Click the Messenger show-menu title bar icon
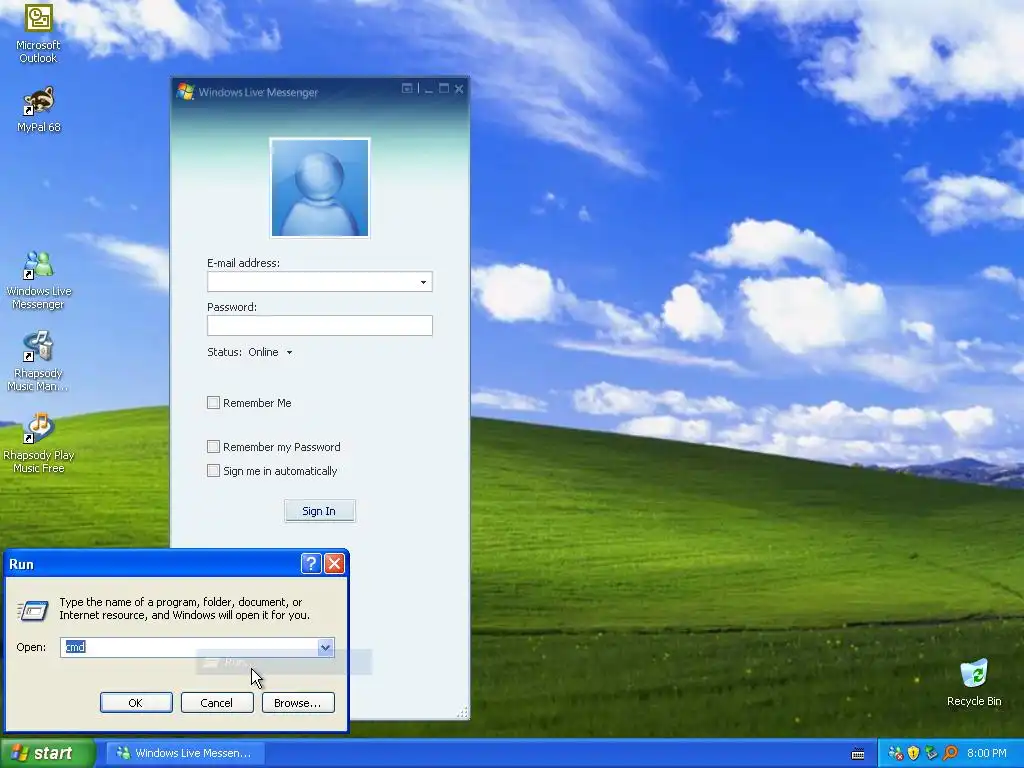The width and height of the screenshot is (1024, 768). pyautogui.click(x=407, y=88)
